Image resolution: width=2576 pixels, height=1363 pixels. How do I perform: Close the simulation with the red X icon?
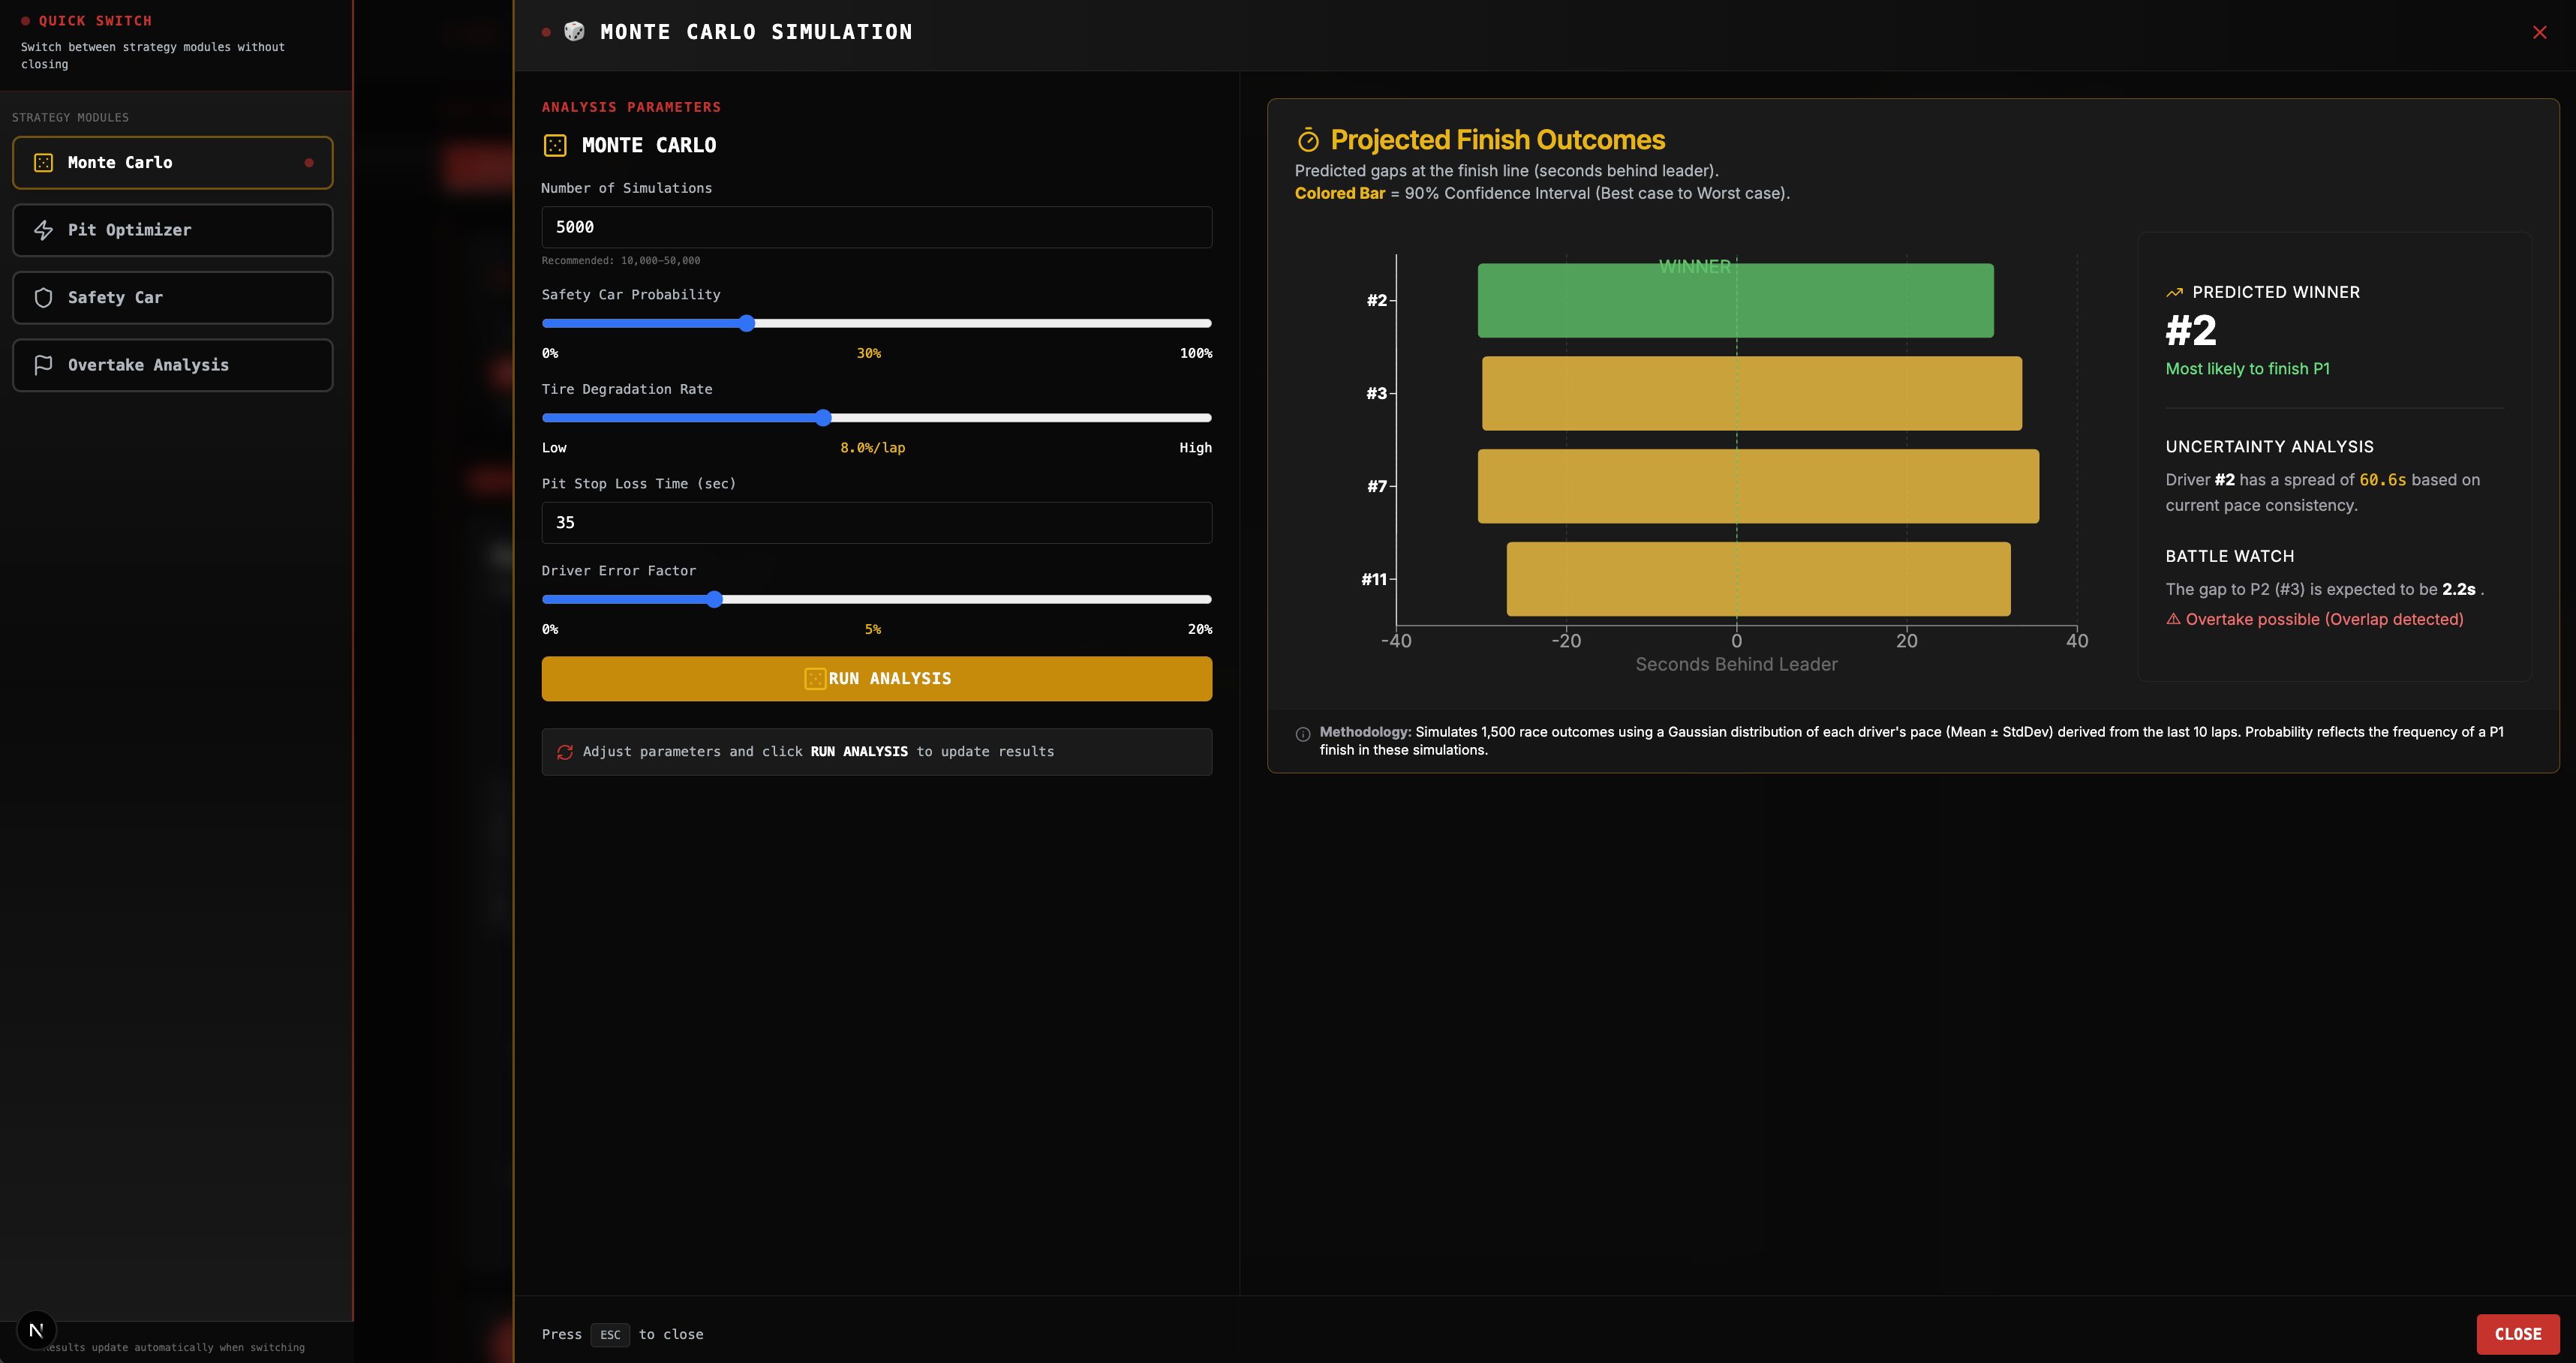click(2539, 32)
